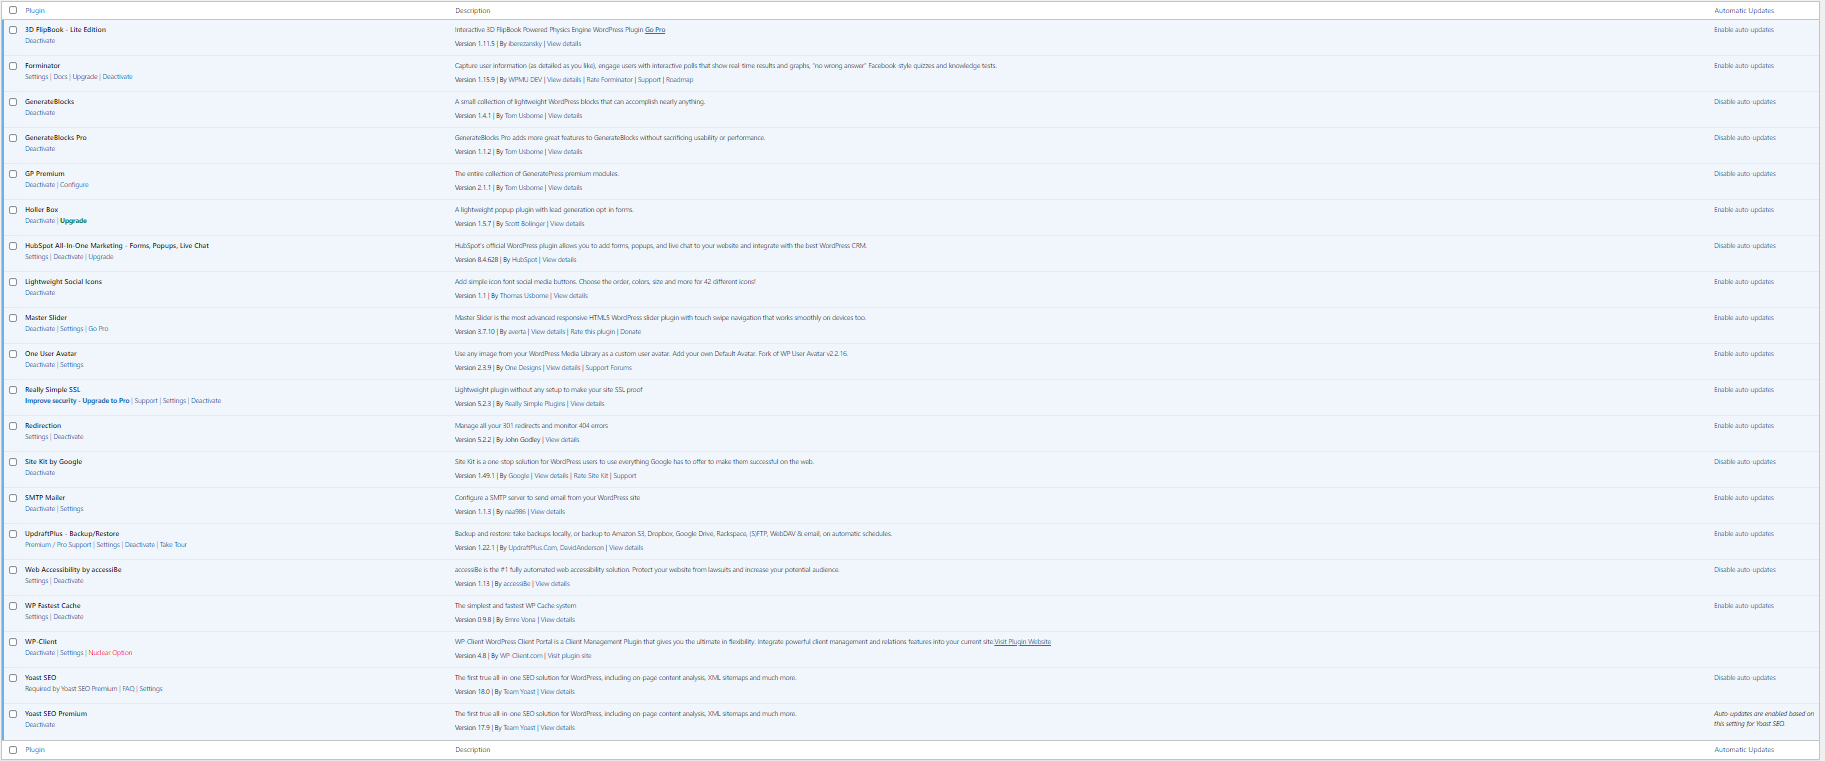
Task: Deactivate the 3D FlipBook - Lite Edition plugin
Action: tap(40, 41)
